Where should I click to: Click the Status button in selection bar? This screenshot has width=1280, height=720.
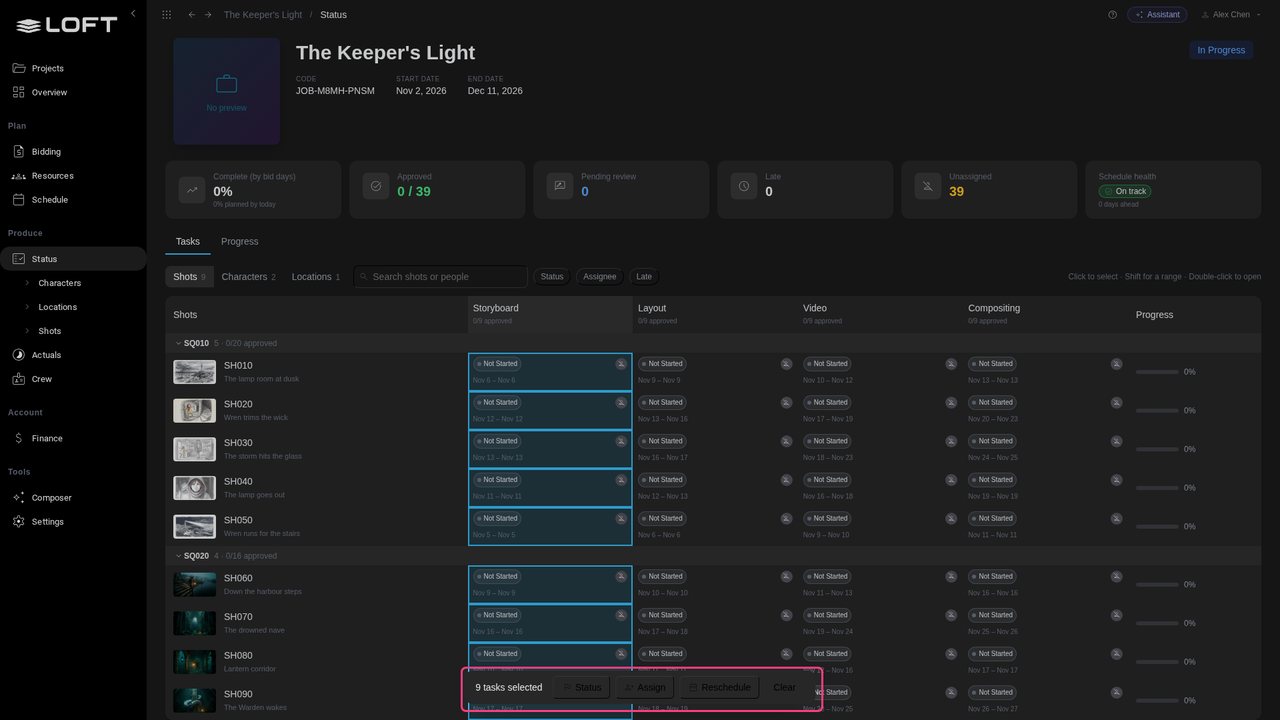582,688
